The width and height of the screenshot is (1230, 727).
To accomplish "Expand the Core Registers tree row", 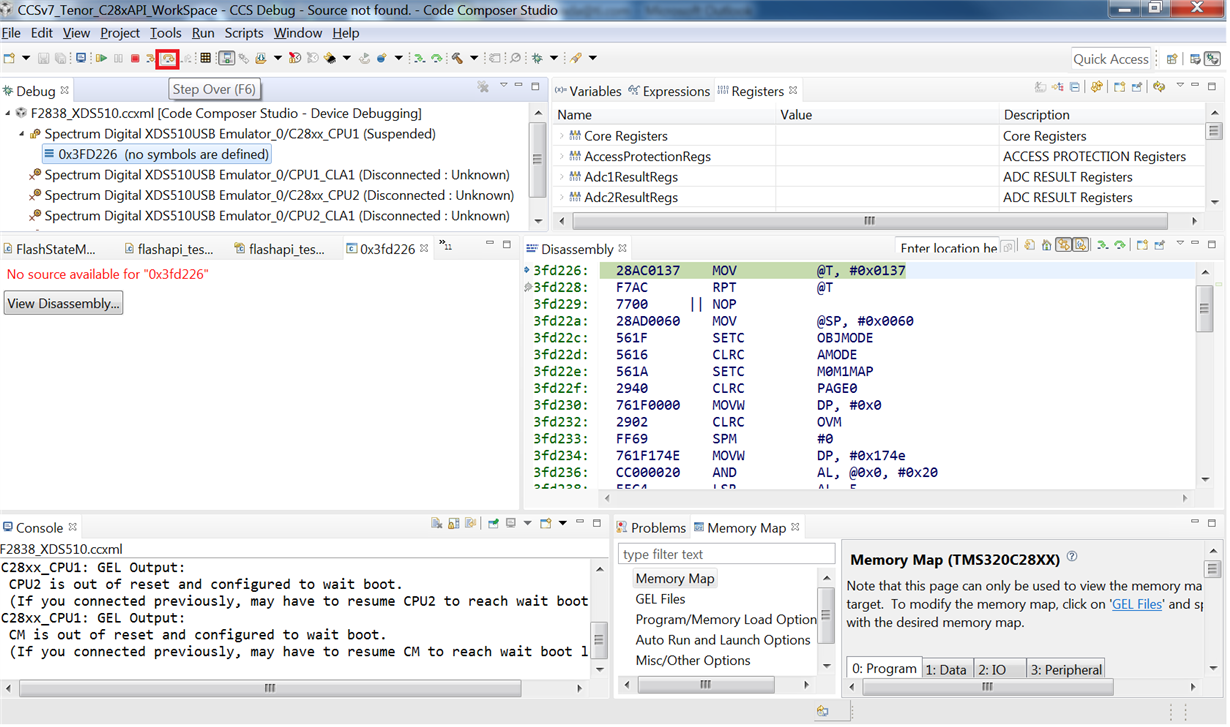I will 563,136.
